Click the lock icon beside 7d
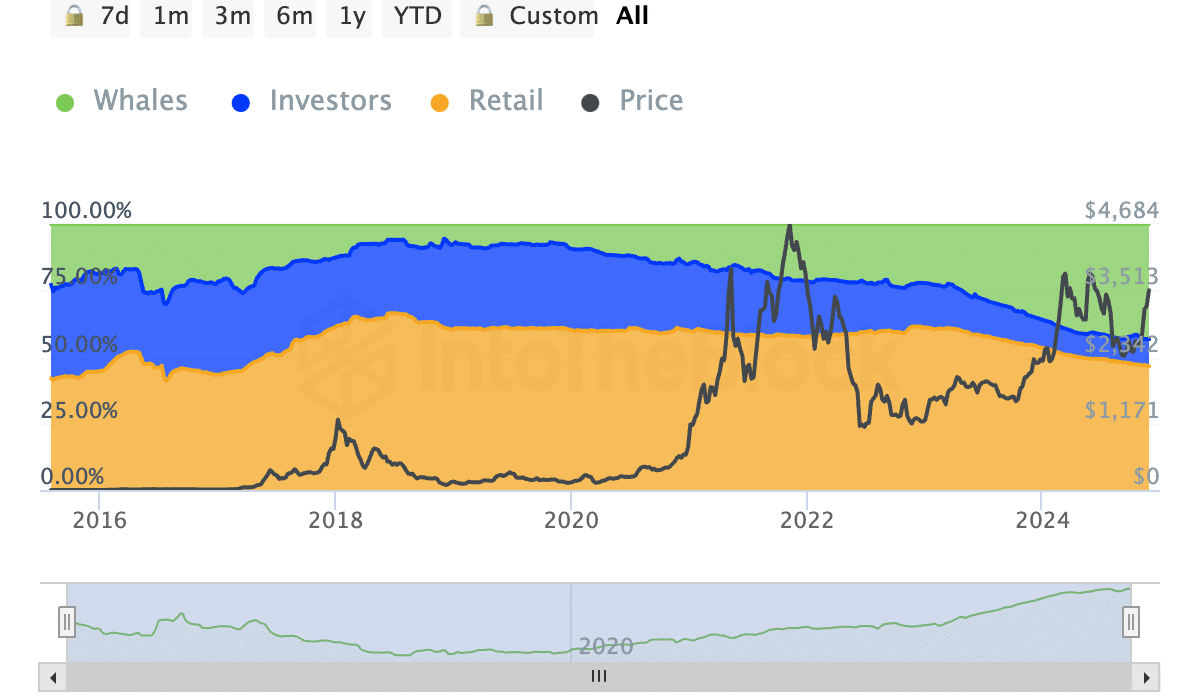1200x700 pixels. (74, 16)
